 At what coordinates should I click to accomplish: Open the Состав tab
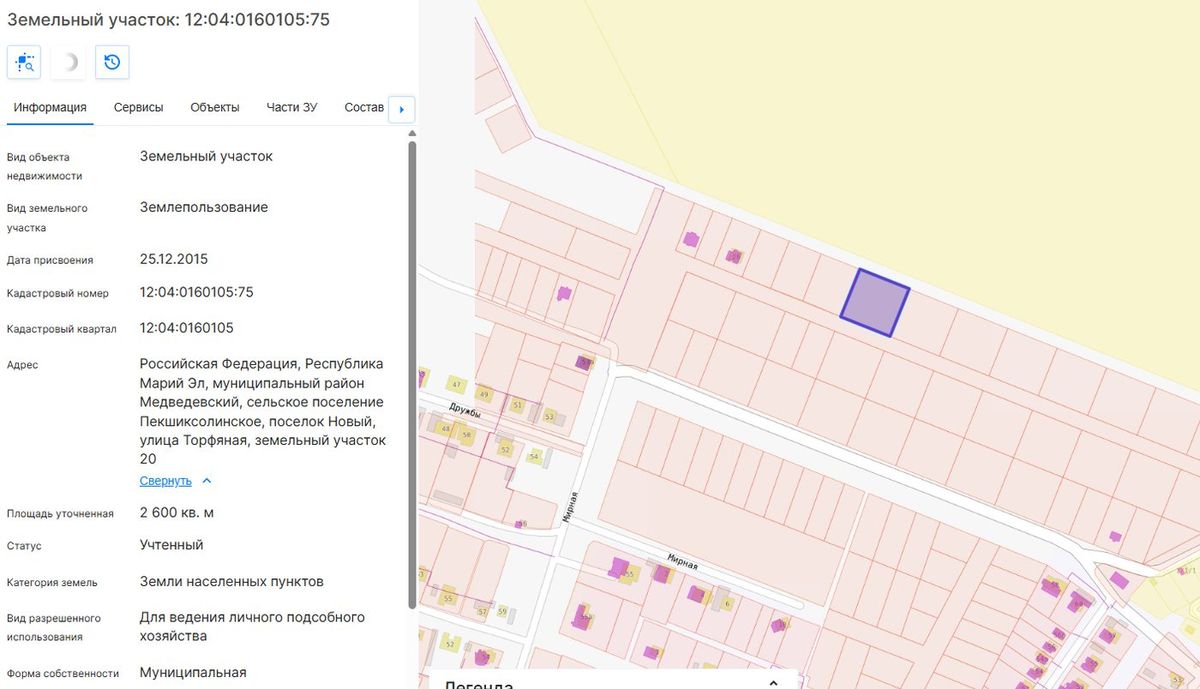(x=364, y=107)
